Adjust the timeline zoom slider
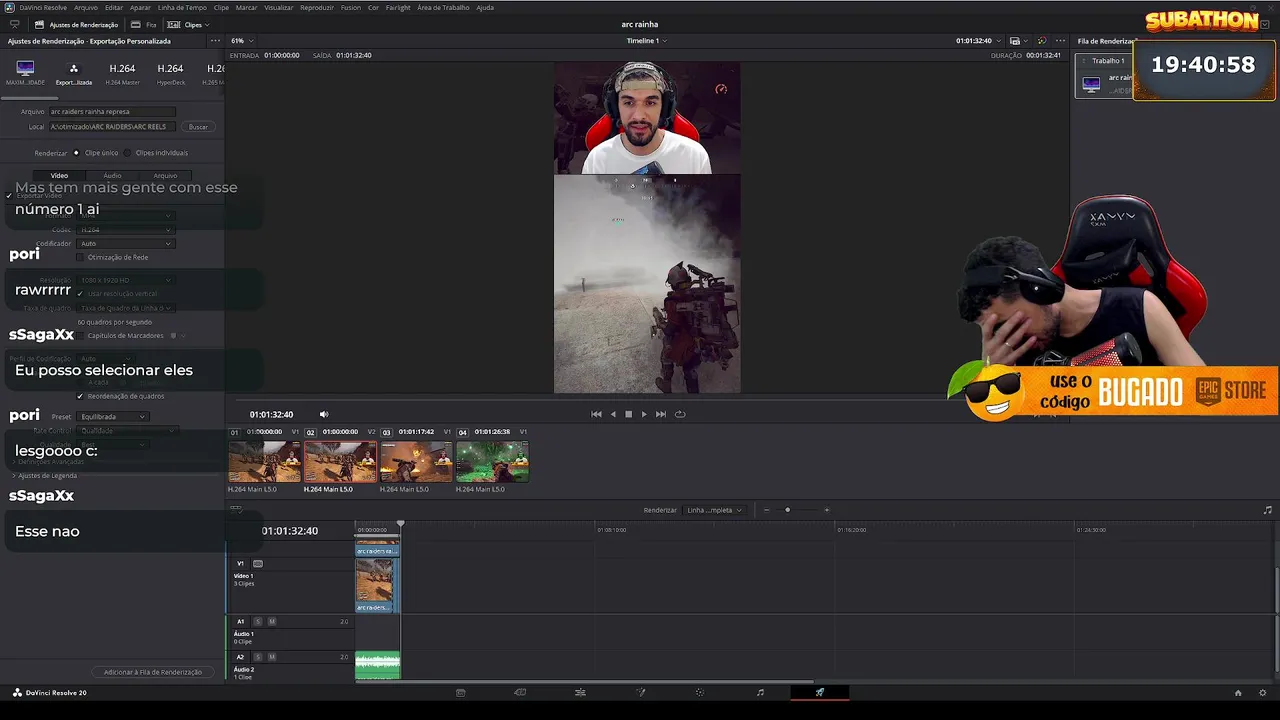 pyautogui.click(x=787, y=510)
